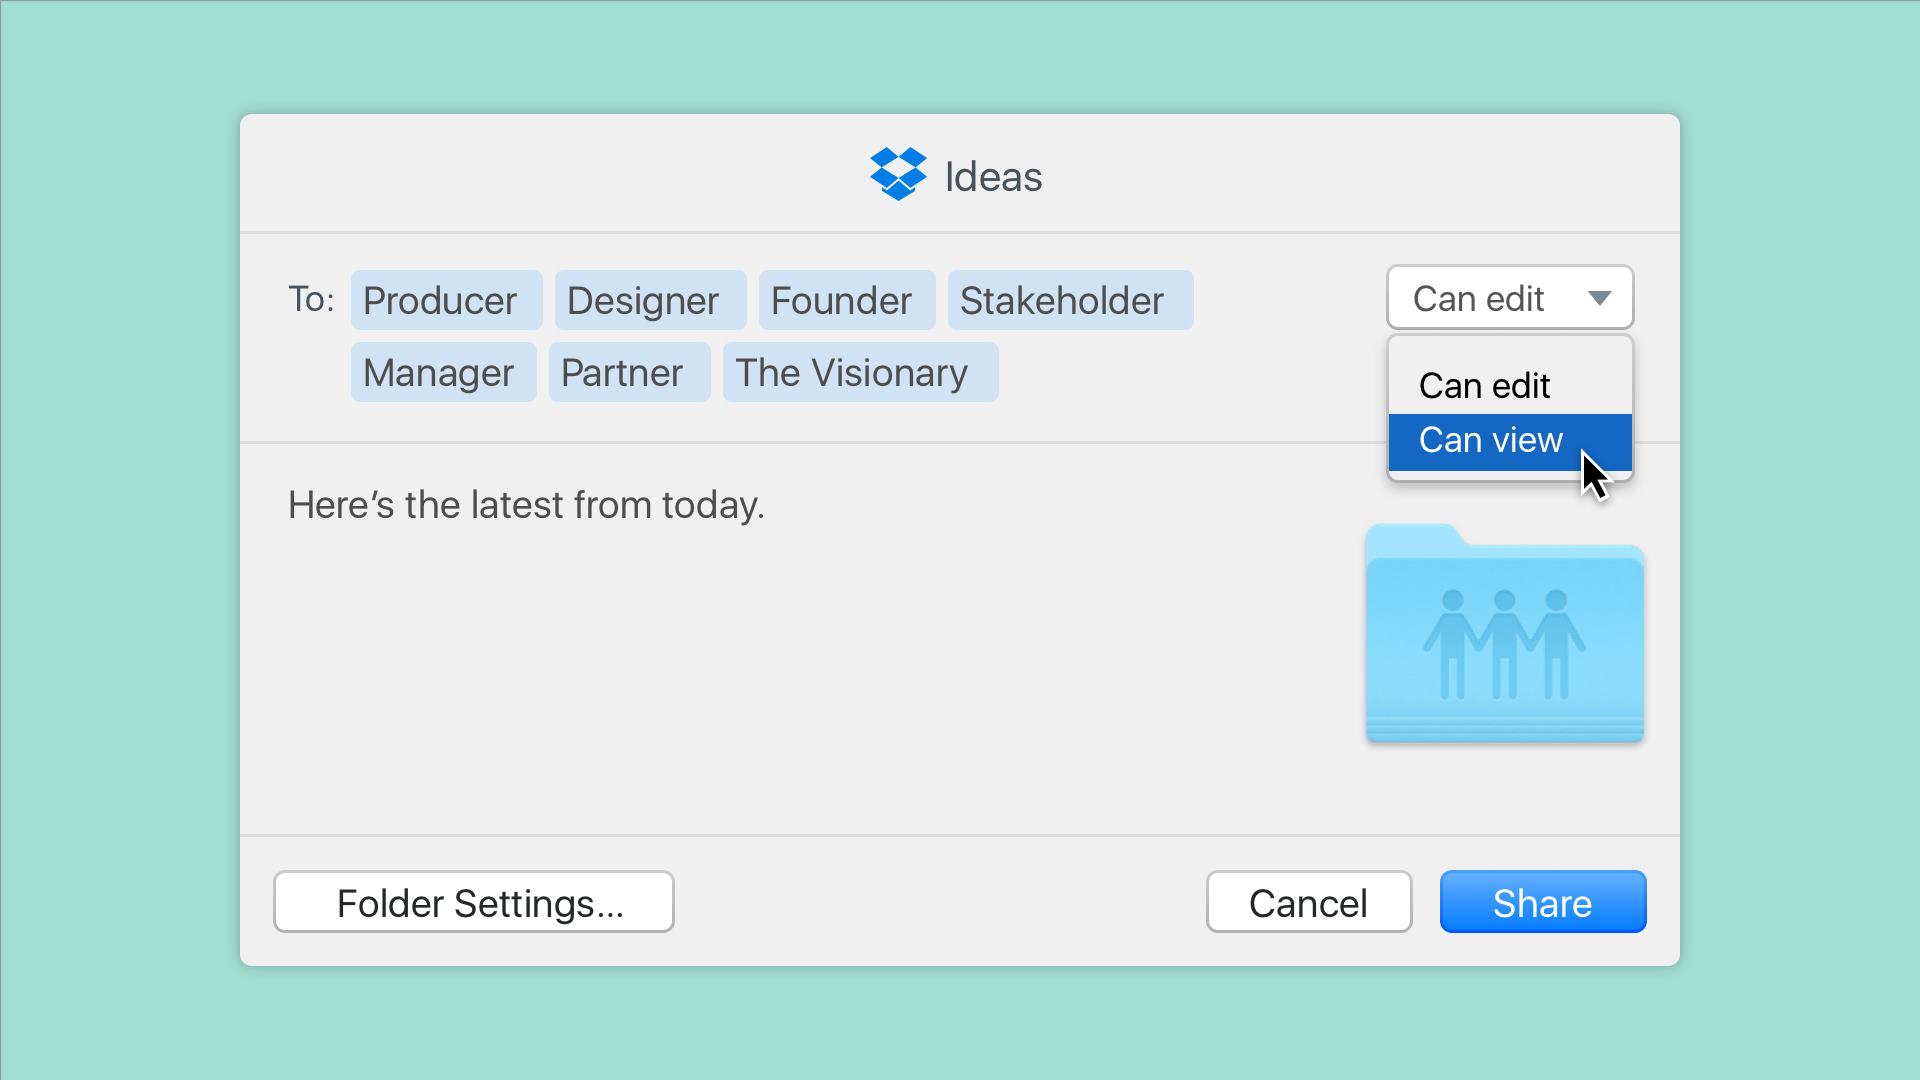Screen dimensions: 1920x1080
Task: Click the Cancel button
Action: click(x=1308, y=903)
